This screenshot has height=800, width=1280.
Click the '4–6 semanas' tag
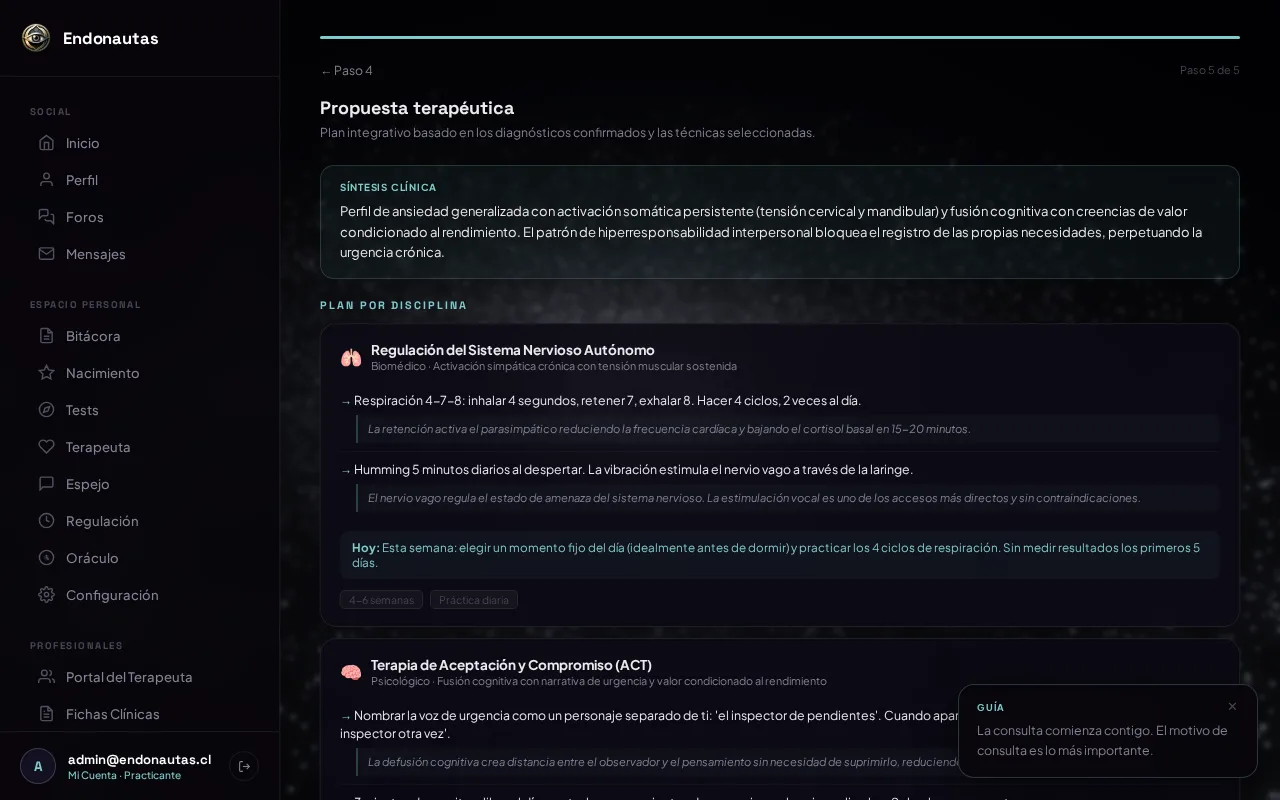pyautogui.click(x=381, y=600)
